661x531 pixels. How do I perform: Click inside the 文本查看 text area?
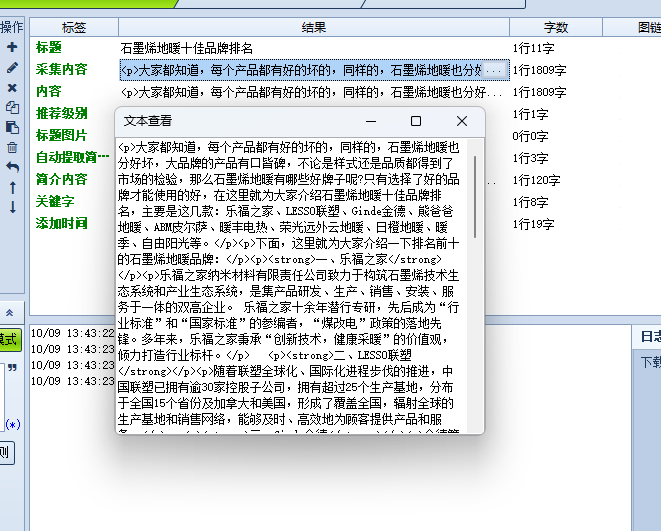293,285
